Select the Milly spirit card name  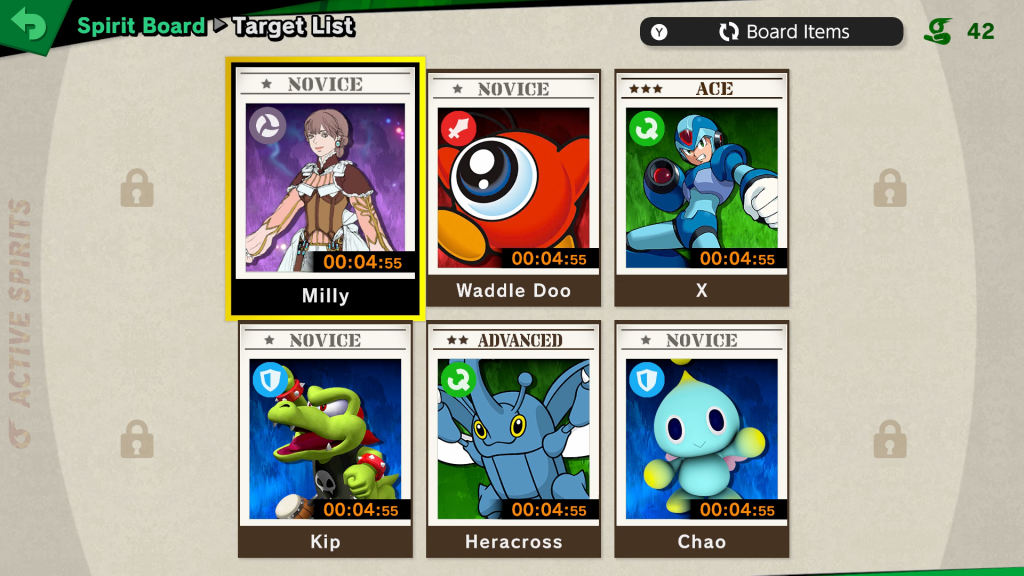point(325,296)
